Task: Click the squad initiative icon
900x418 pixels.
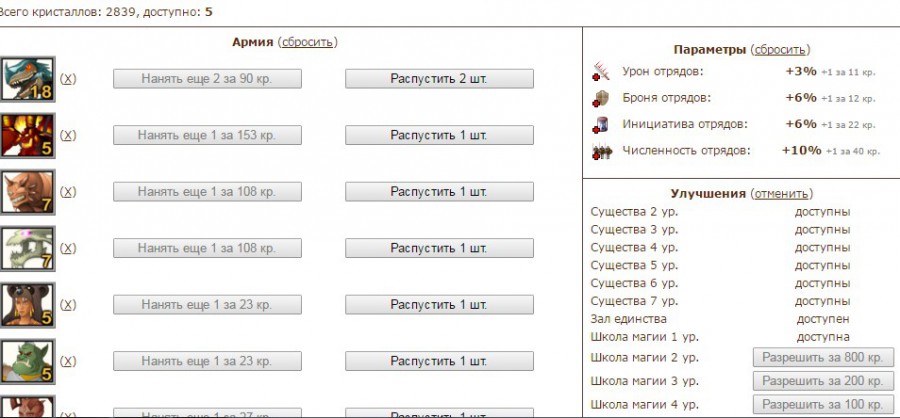Action: click(602, 125)
